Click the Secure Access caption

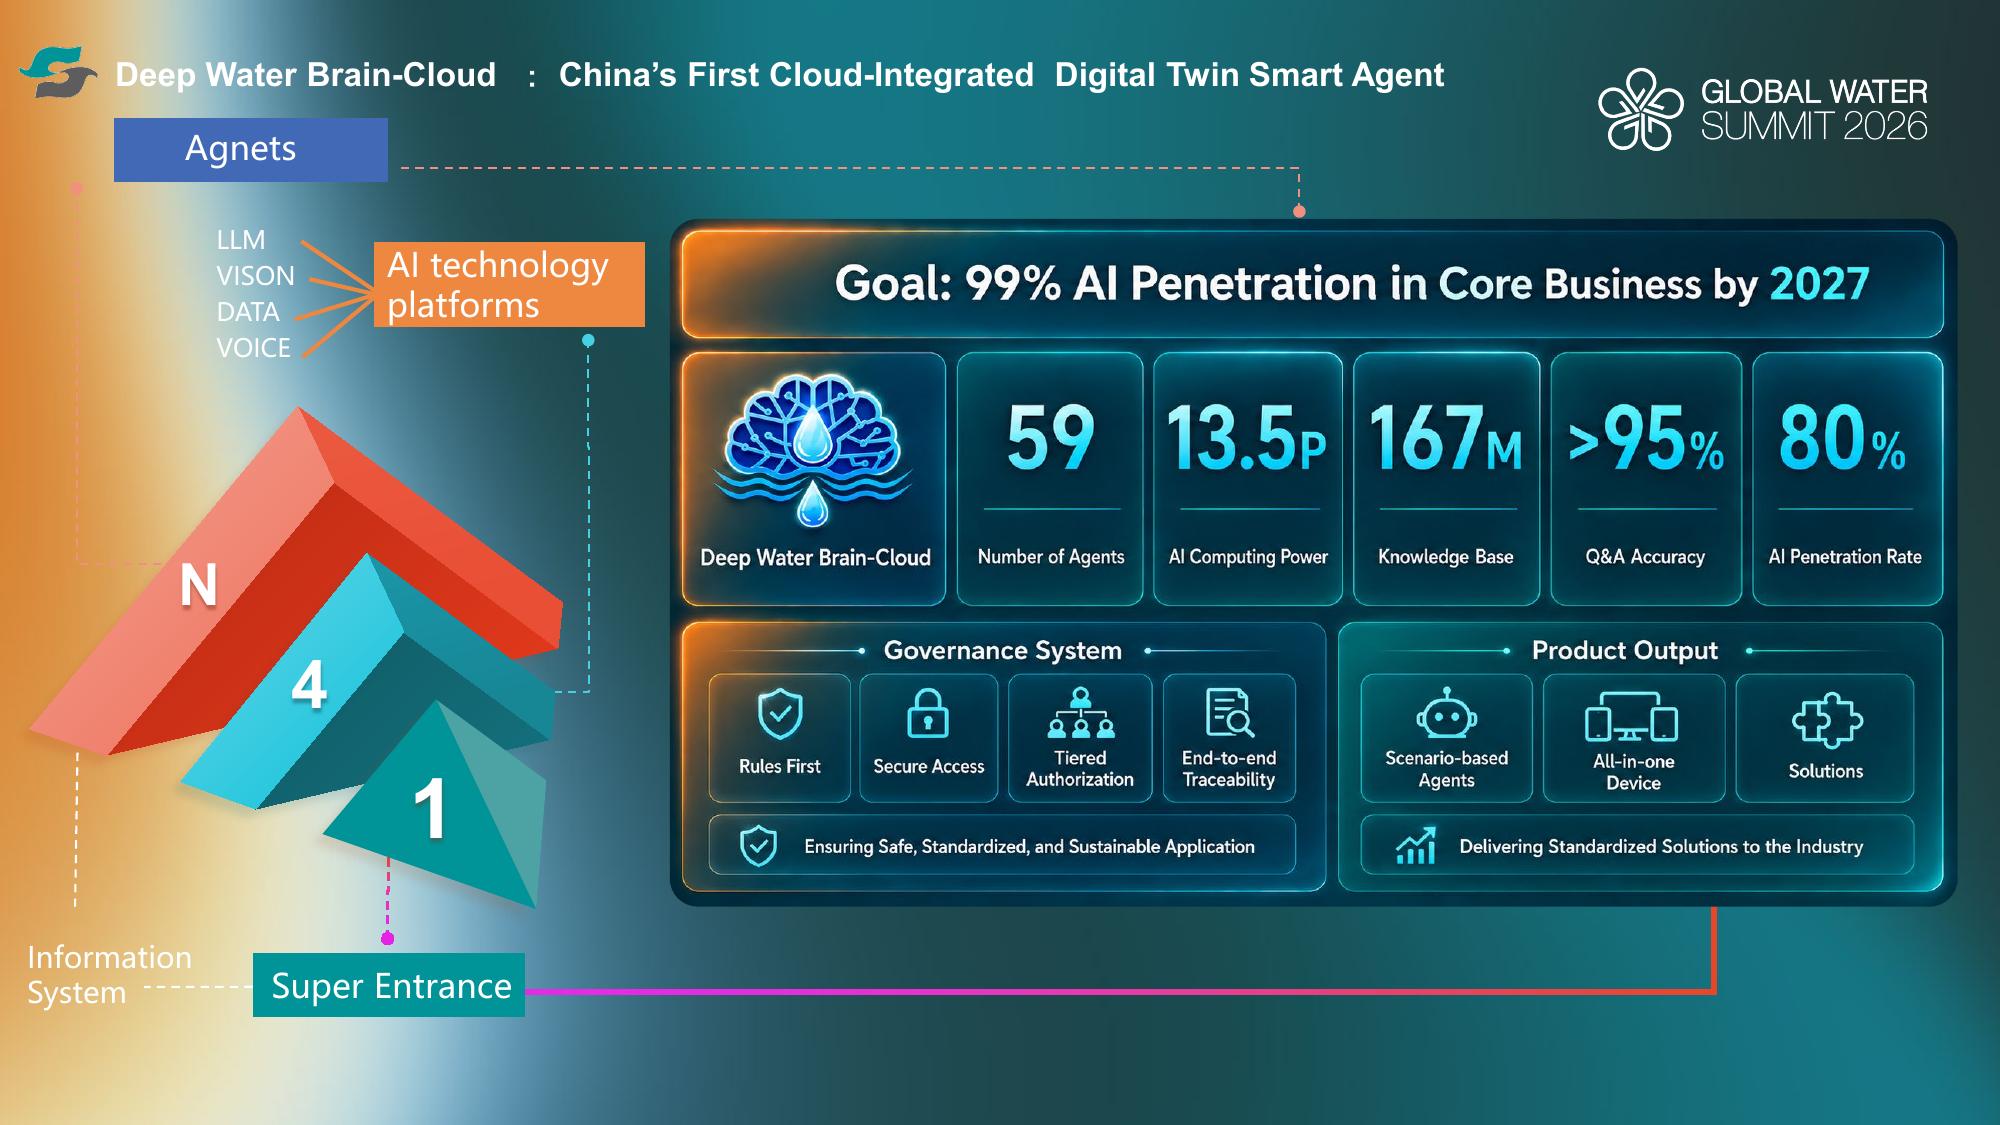point(928,766)
